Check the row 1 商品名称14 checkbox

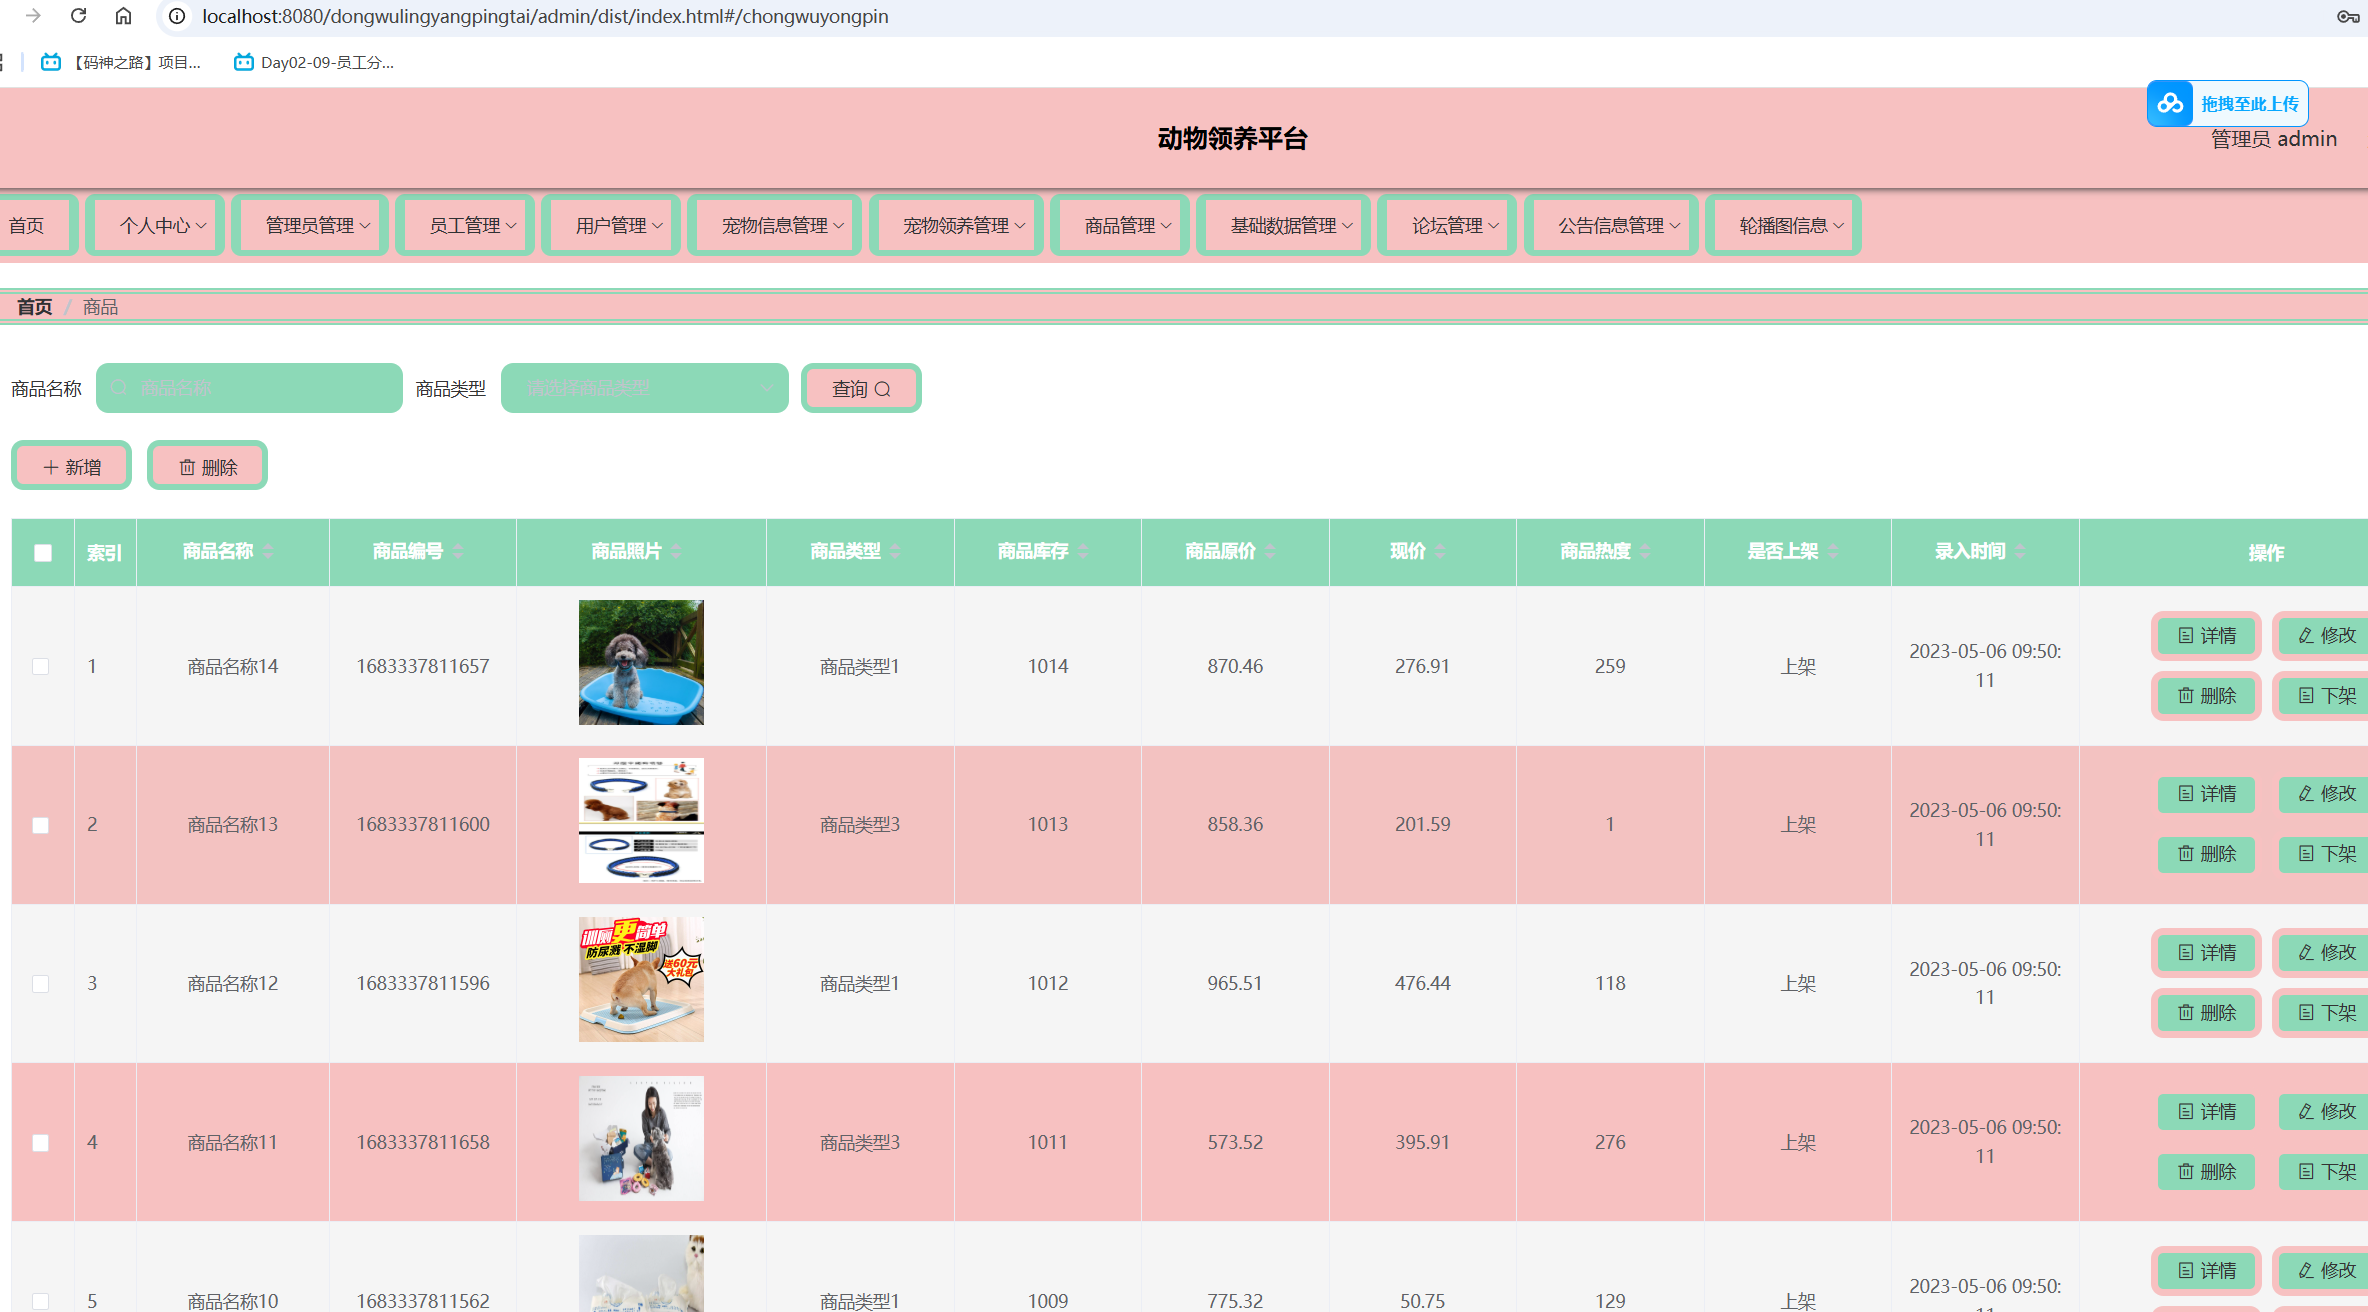[x=41, y=666]
